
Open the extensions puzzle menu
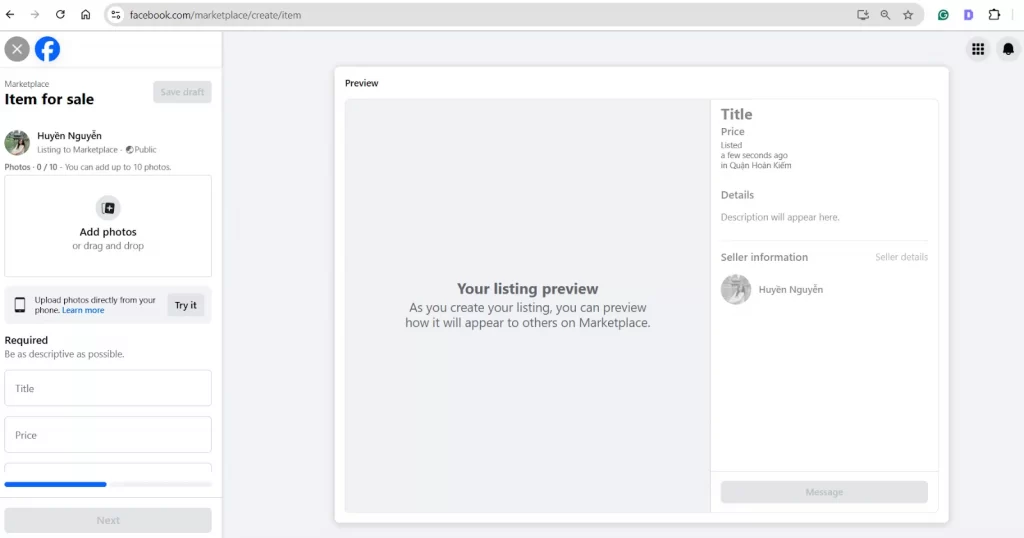994,15
